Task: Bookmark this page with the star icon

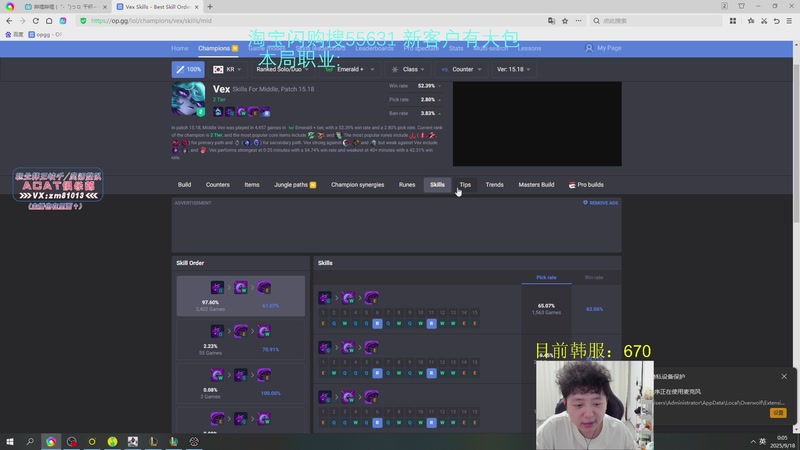Action: click(x=565, y=21)
